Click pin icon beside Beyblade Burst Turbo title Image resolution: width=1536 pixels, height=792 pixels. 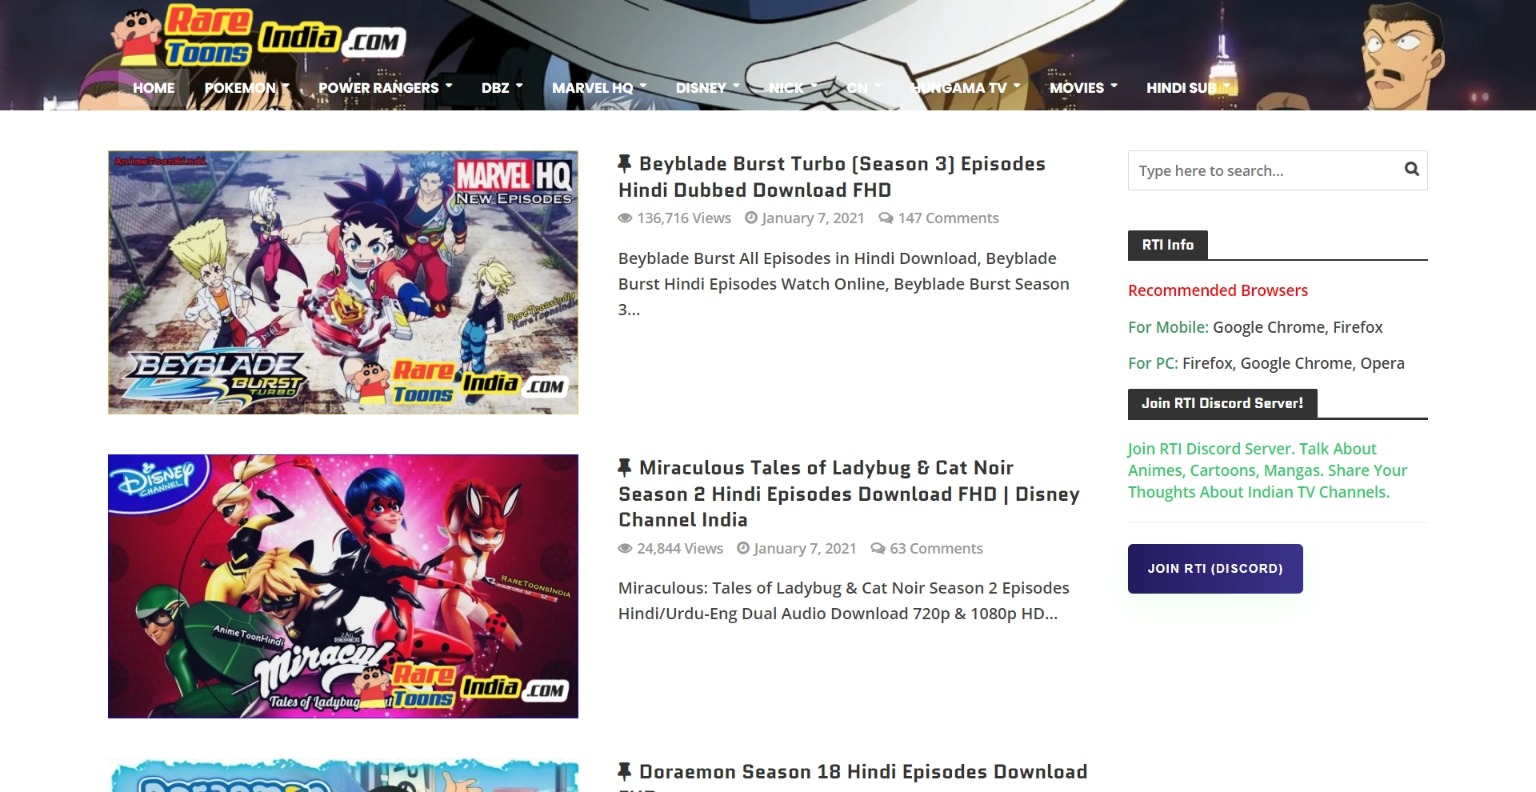[625, 163]
